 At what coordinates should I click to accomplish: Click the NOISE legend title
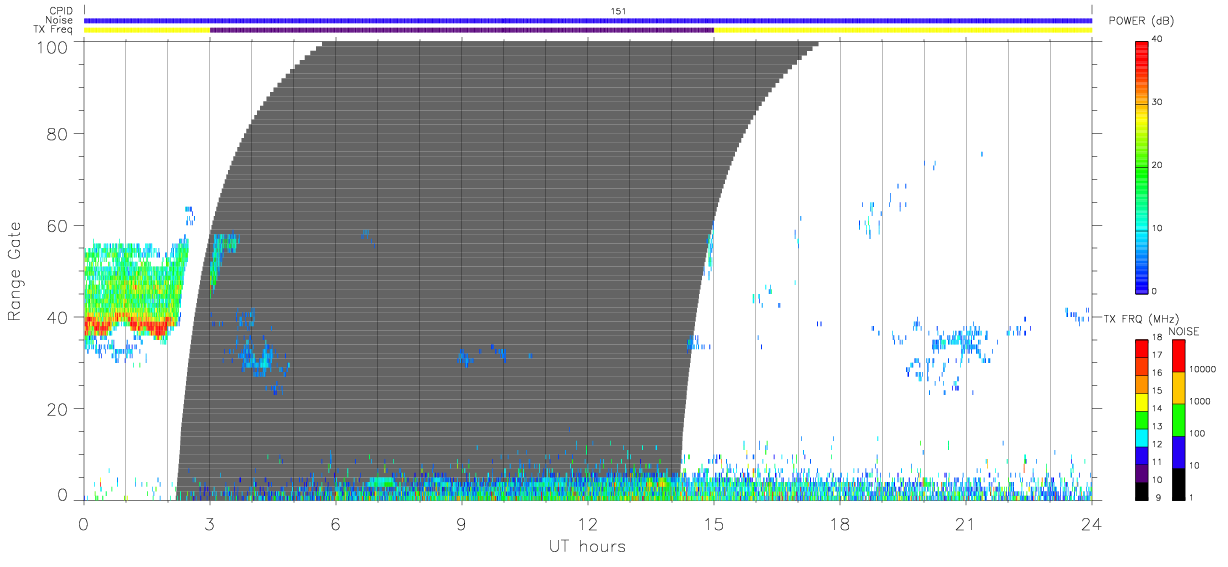1184,331
